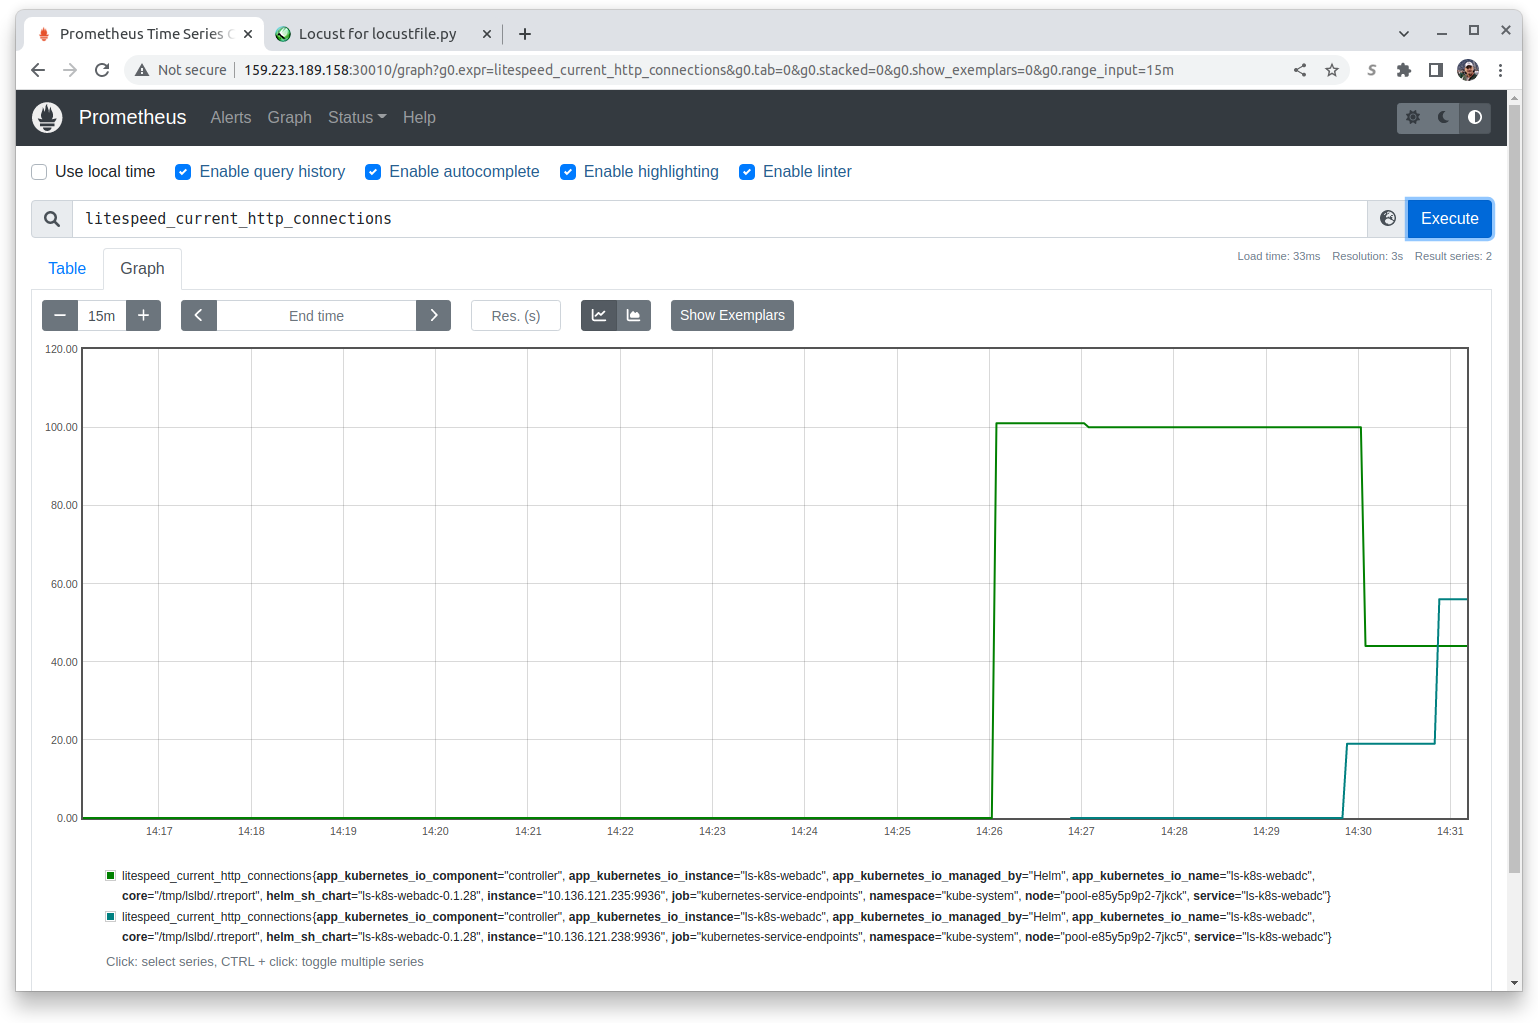Move end time back with left chevron

click(198, 316)
